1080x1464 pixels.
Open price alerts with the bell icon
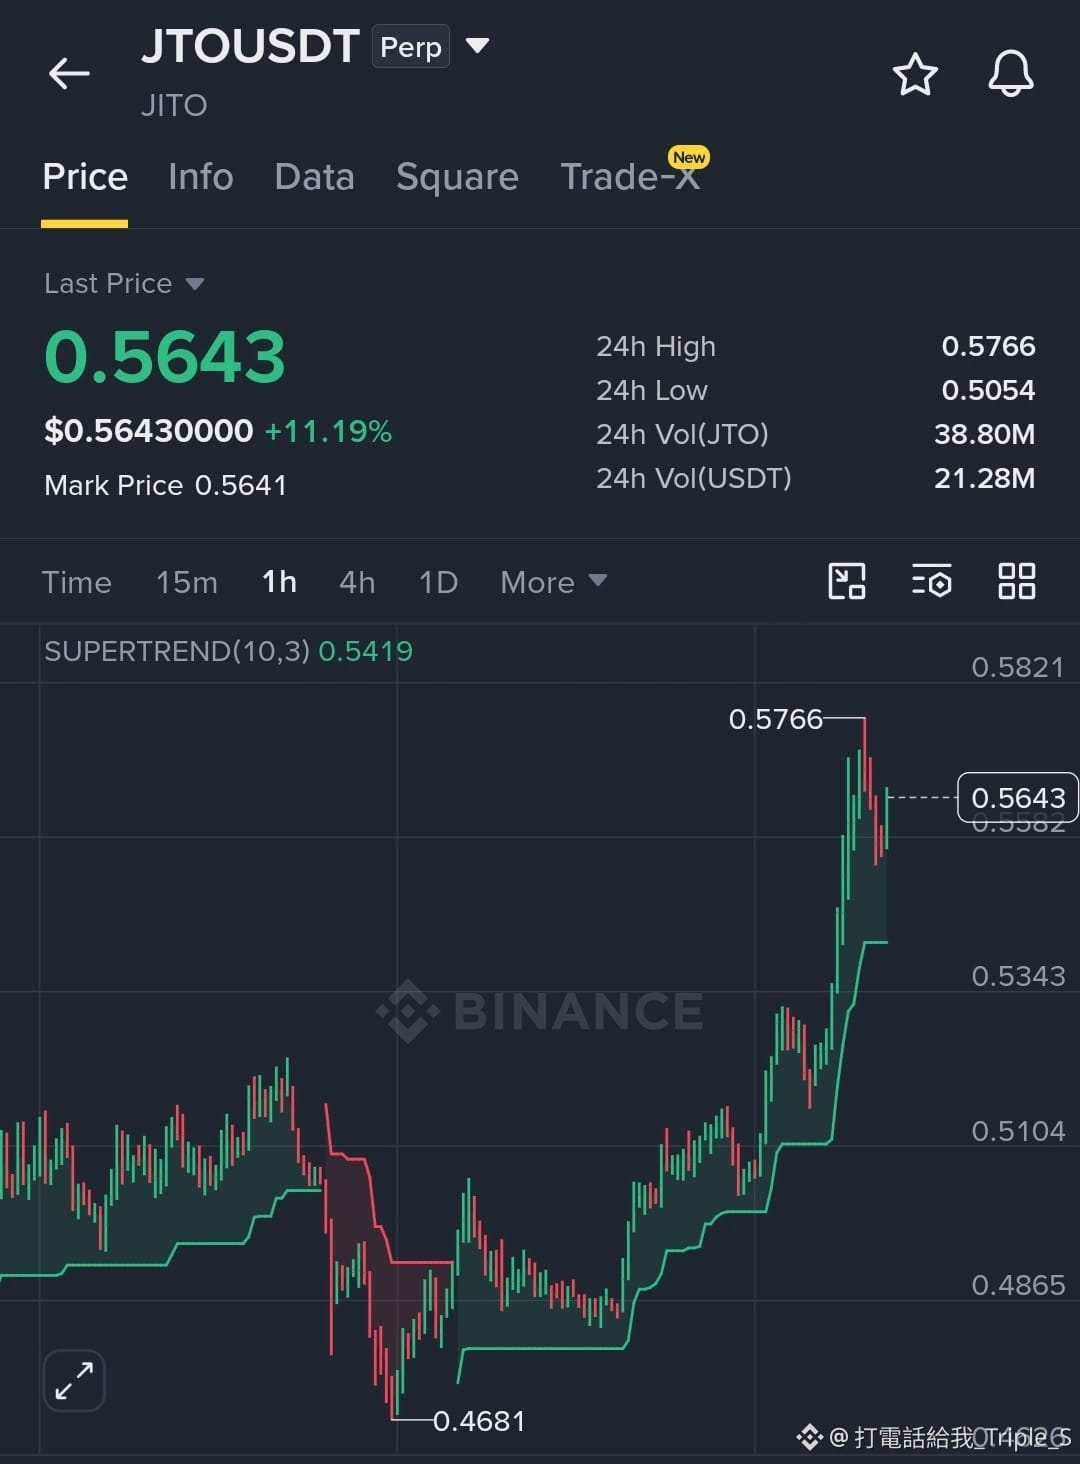tap(1011, 74)
